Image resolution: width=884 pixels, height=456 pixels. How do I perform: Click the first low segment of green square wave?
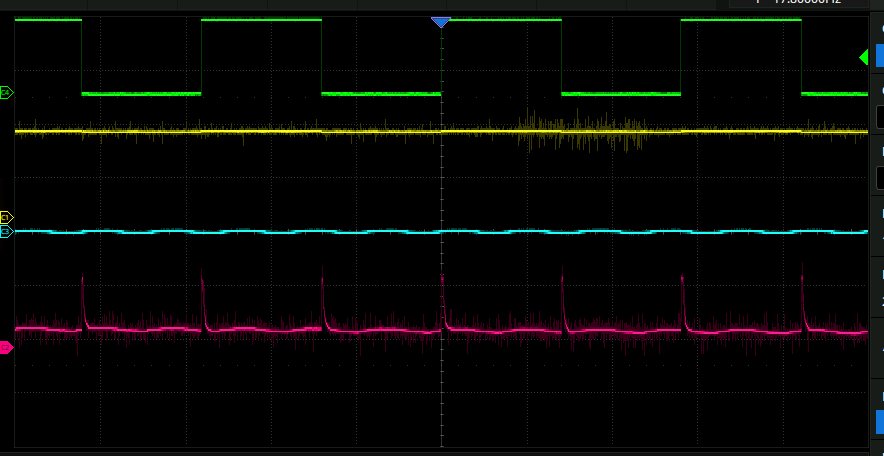coord(141,93)
